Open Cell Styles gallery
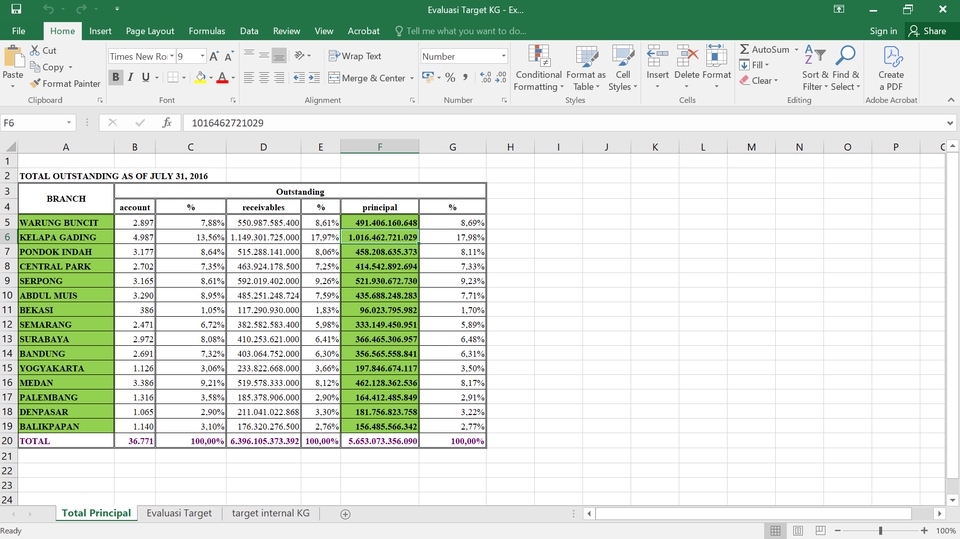 pos(623,68)
